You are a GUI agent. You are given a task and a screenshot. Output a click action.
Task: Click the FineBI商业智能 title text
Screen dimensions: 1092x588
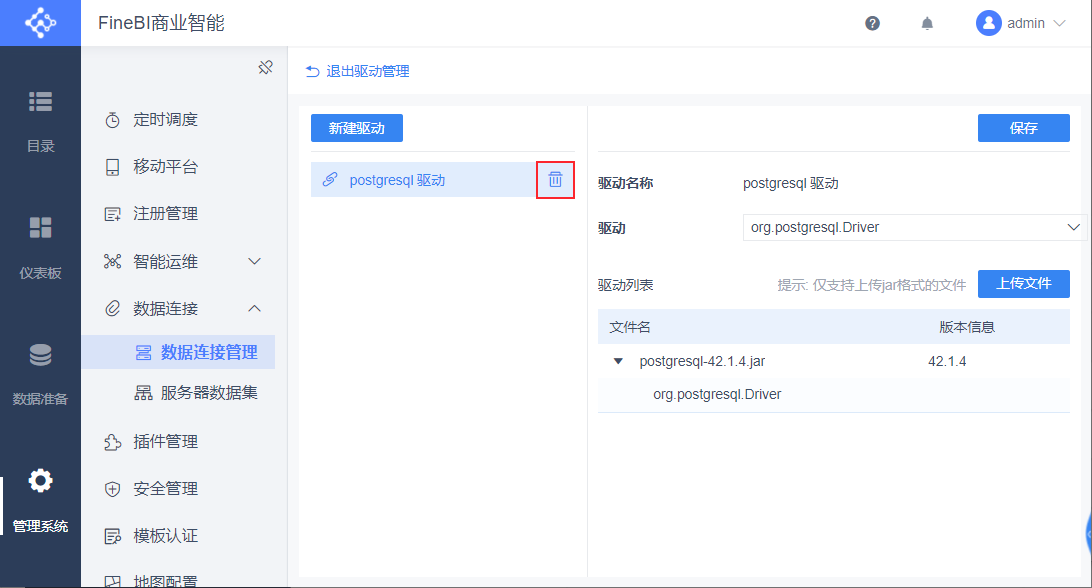pos(161,23)
